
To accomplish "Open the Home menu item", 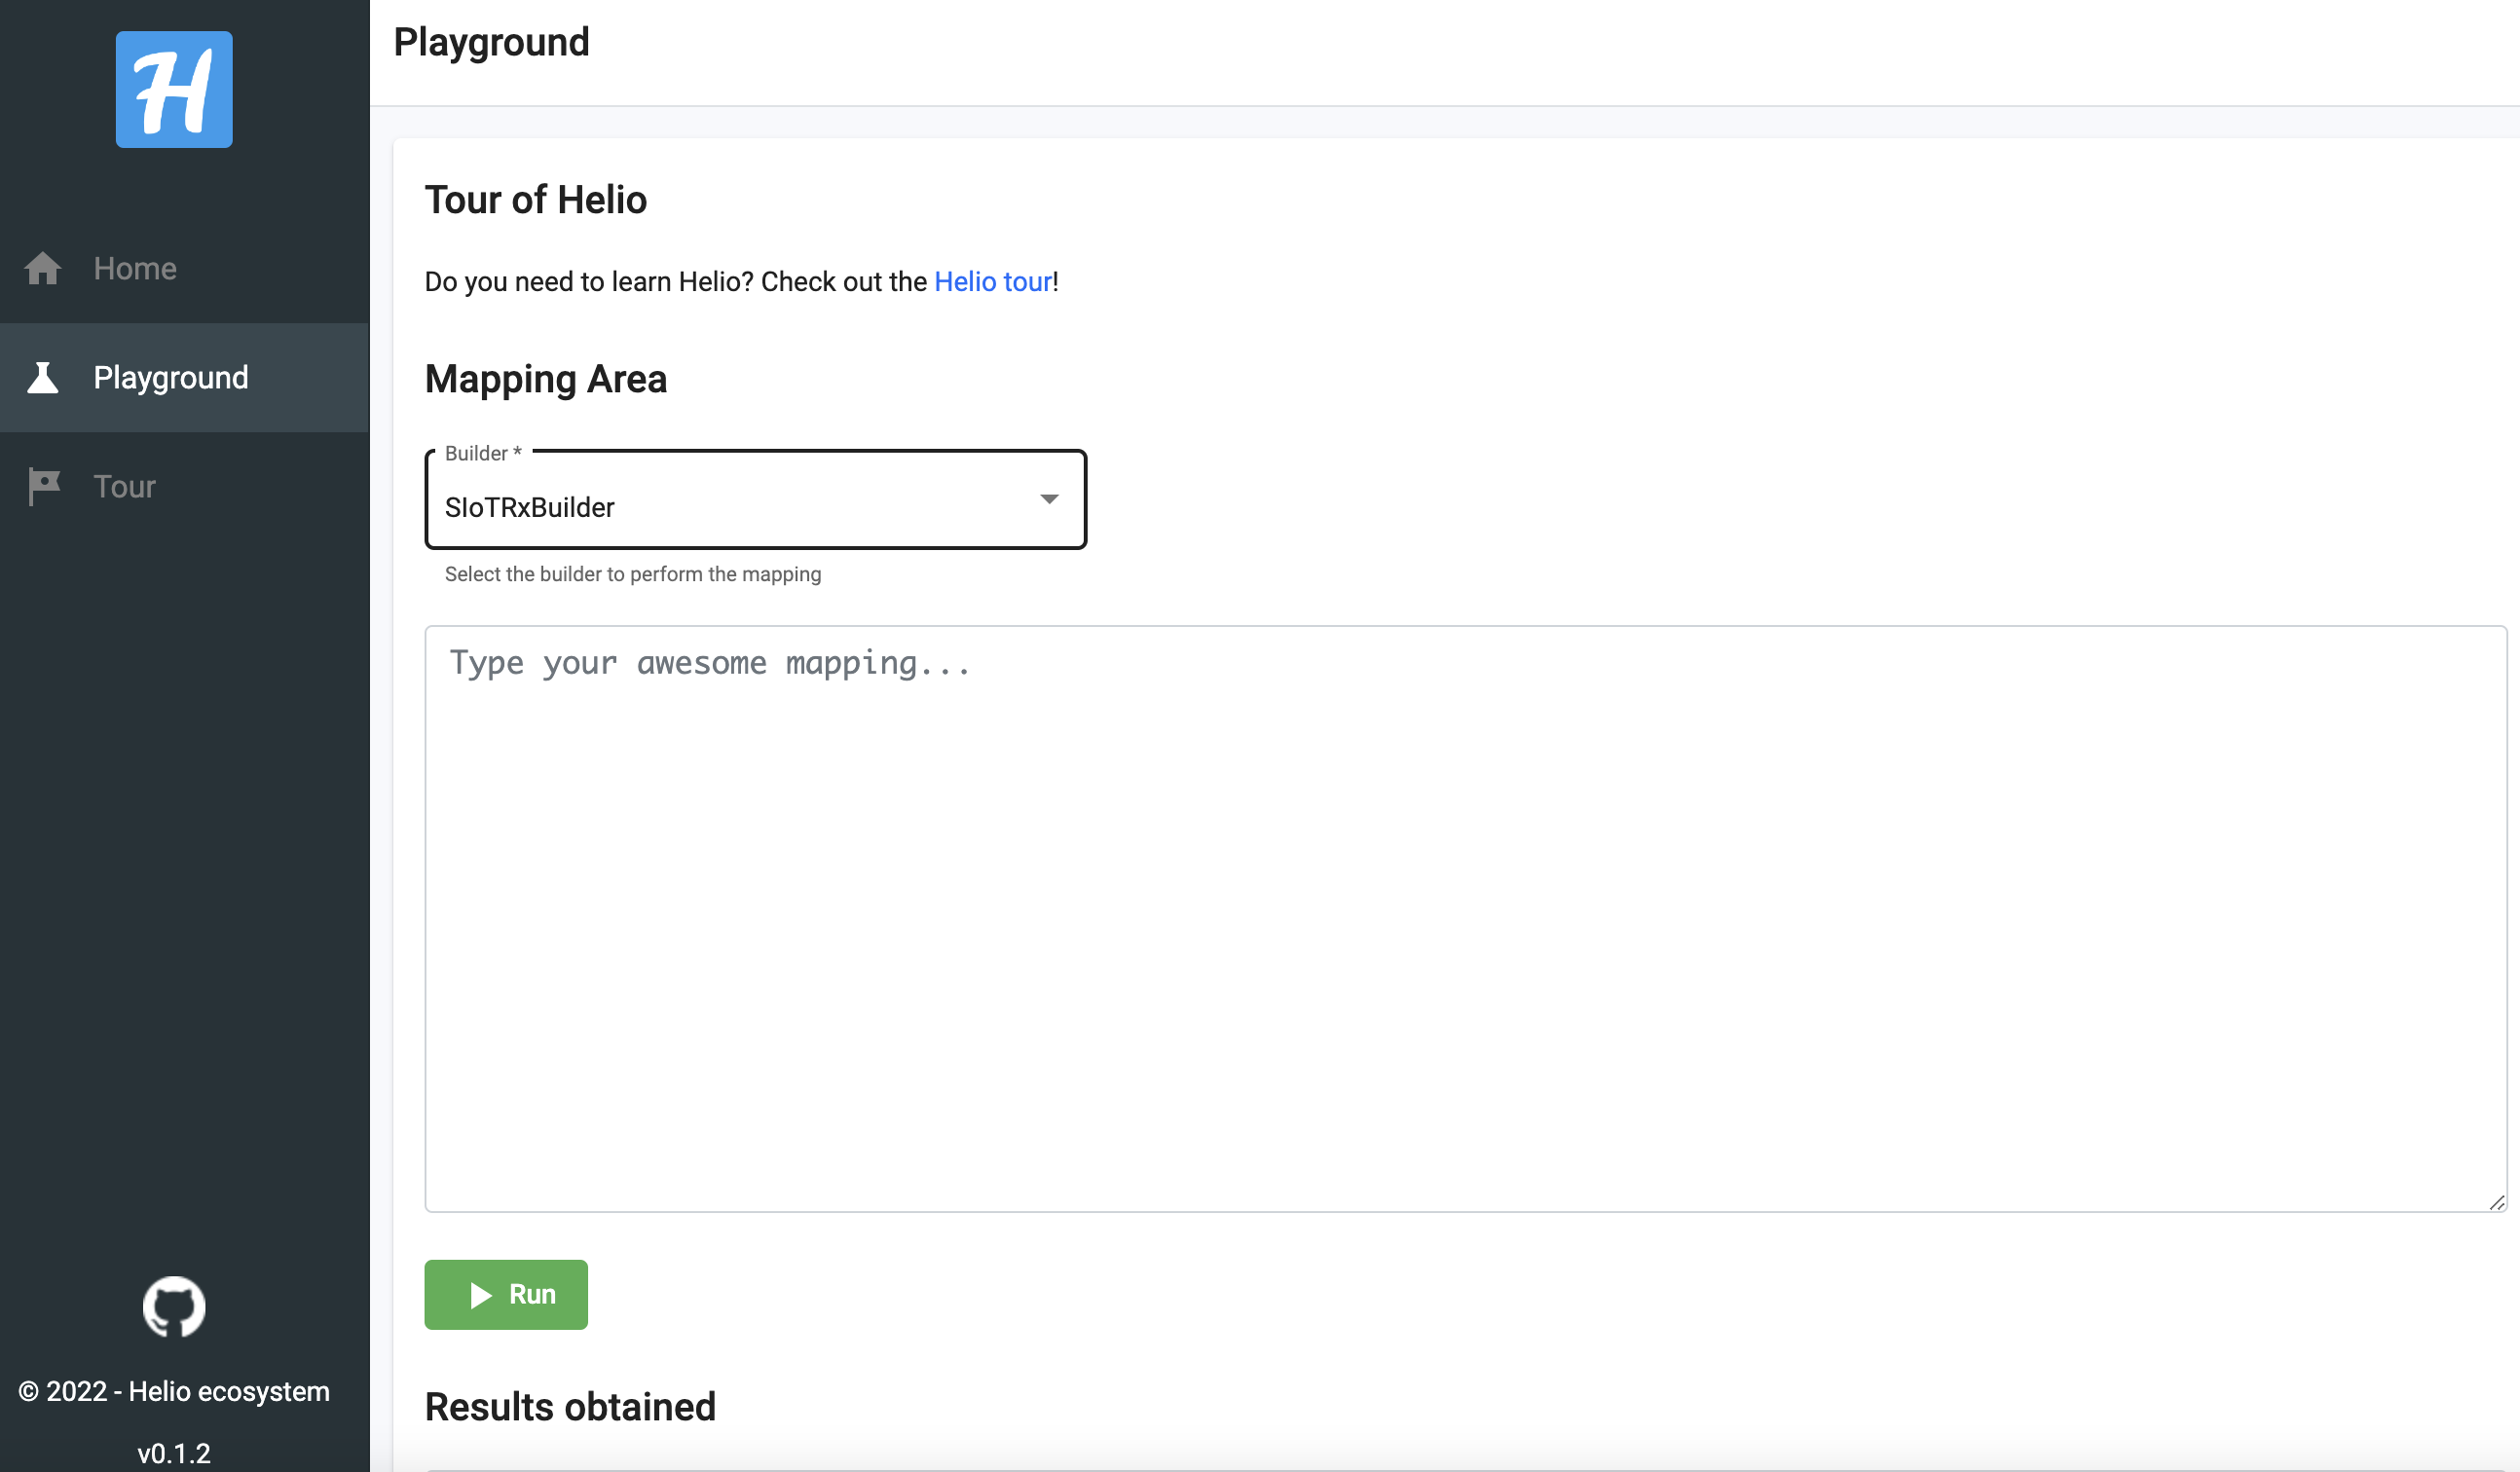I will pyautogui.click(x=185, y=268).
